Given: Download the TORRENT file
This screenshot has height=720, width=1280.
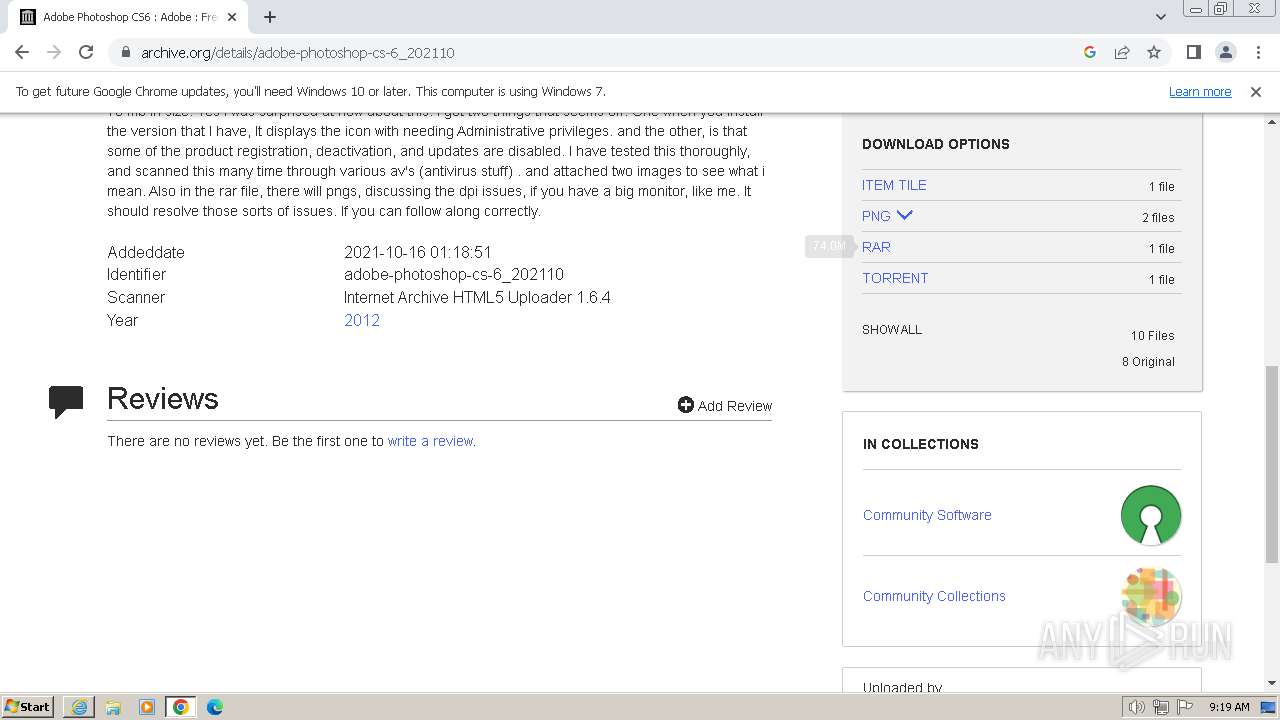Looking at the screenshot, I should tap(895, 278).
